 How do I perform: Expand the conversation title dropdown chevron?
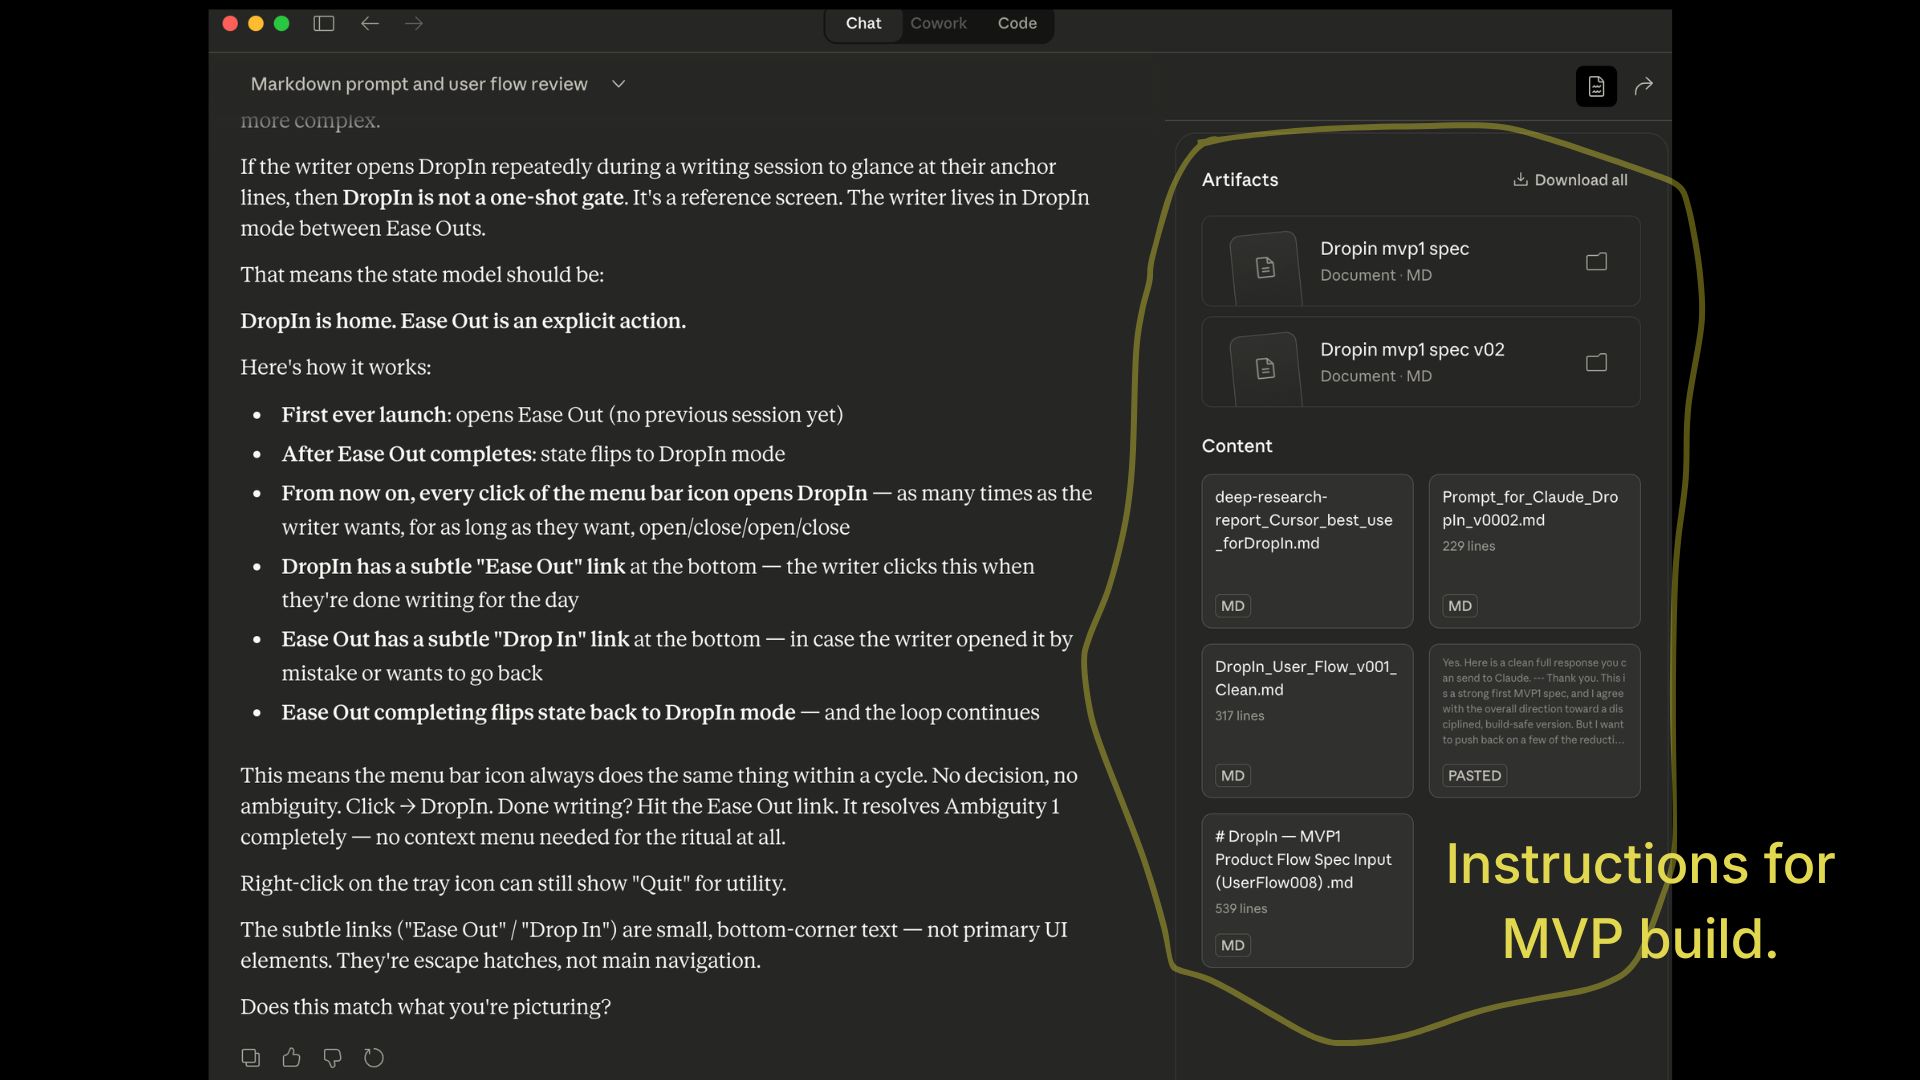(x=618, y=84)
